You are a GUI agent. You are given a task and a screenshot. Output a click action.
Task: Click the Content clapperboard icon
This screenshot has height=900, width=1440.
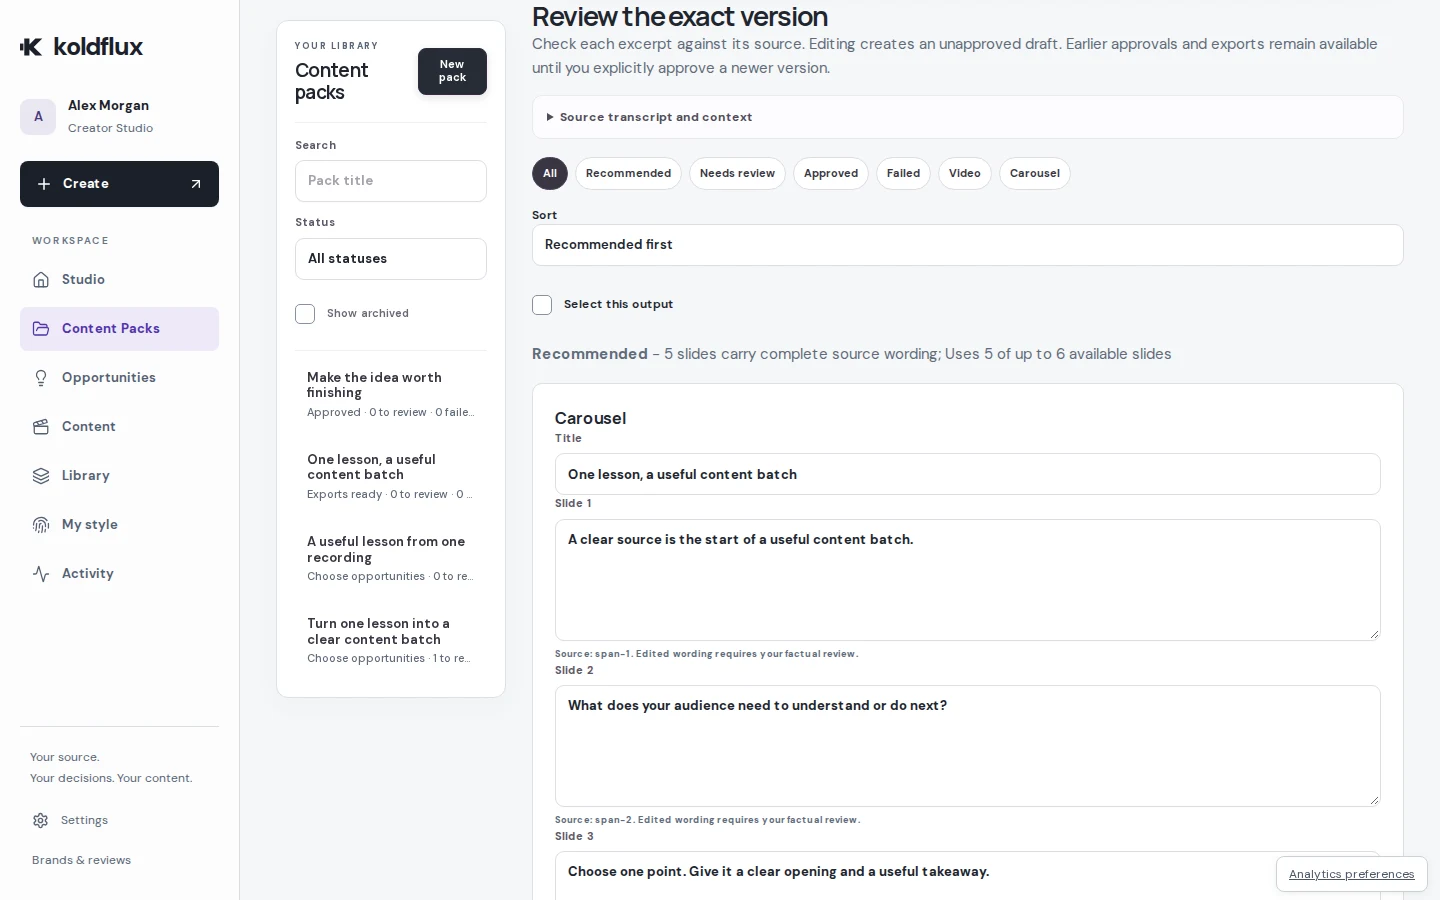pos(41,427)
